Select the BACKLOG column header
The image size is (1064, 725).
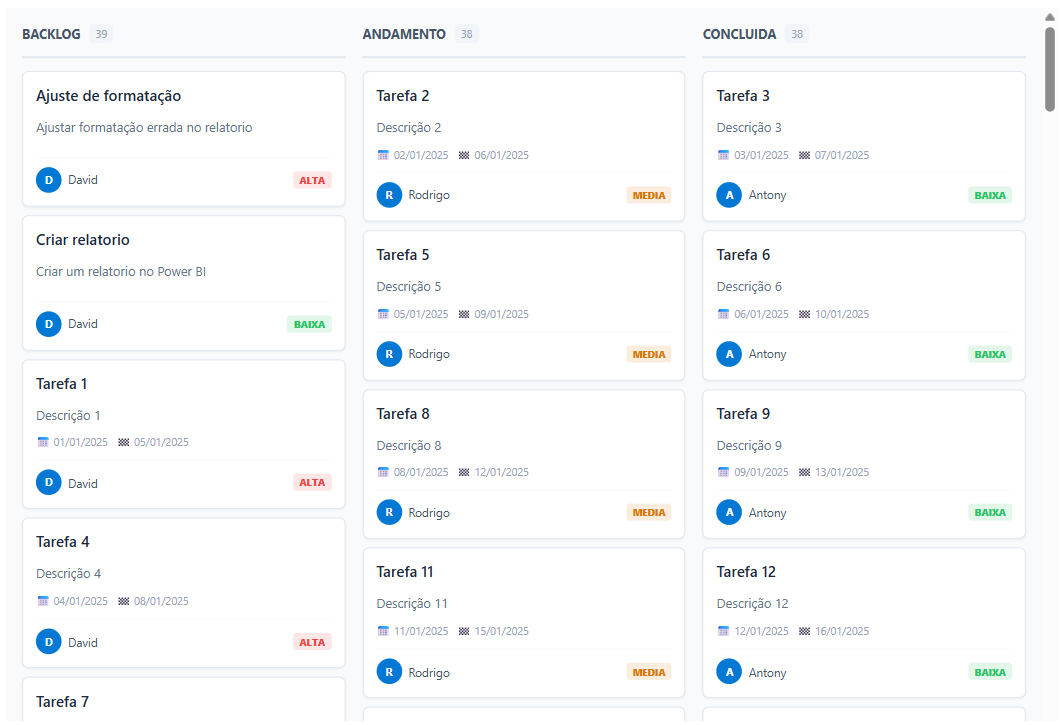(51, 34)
